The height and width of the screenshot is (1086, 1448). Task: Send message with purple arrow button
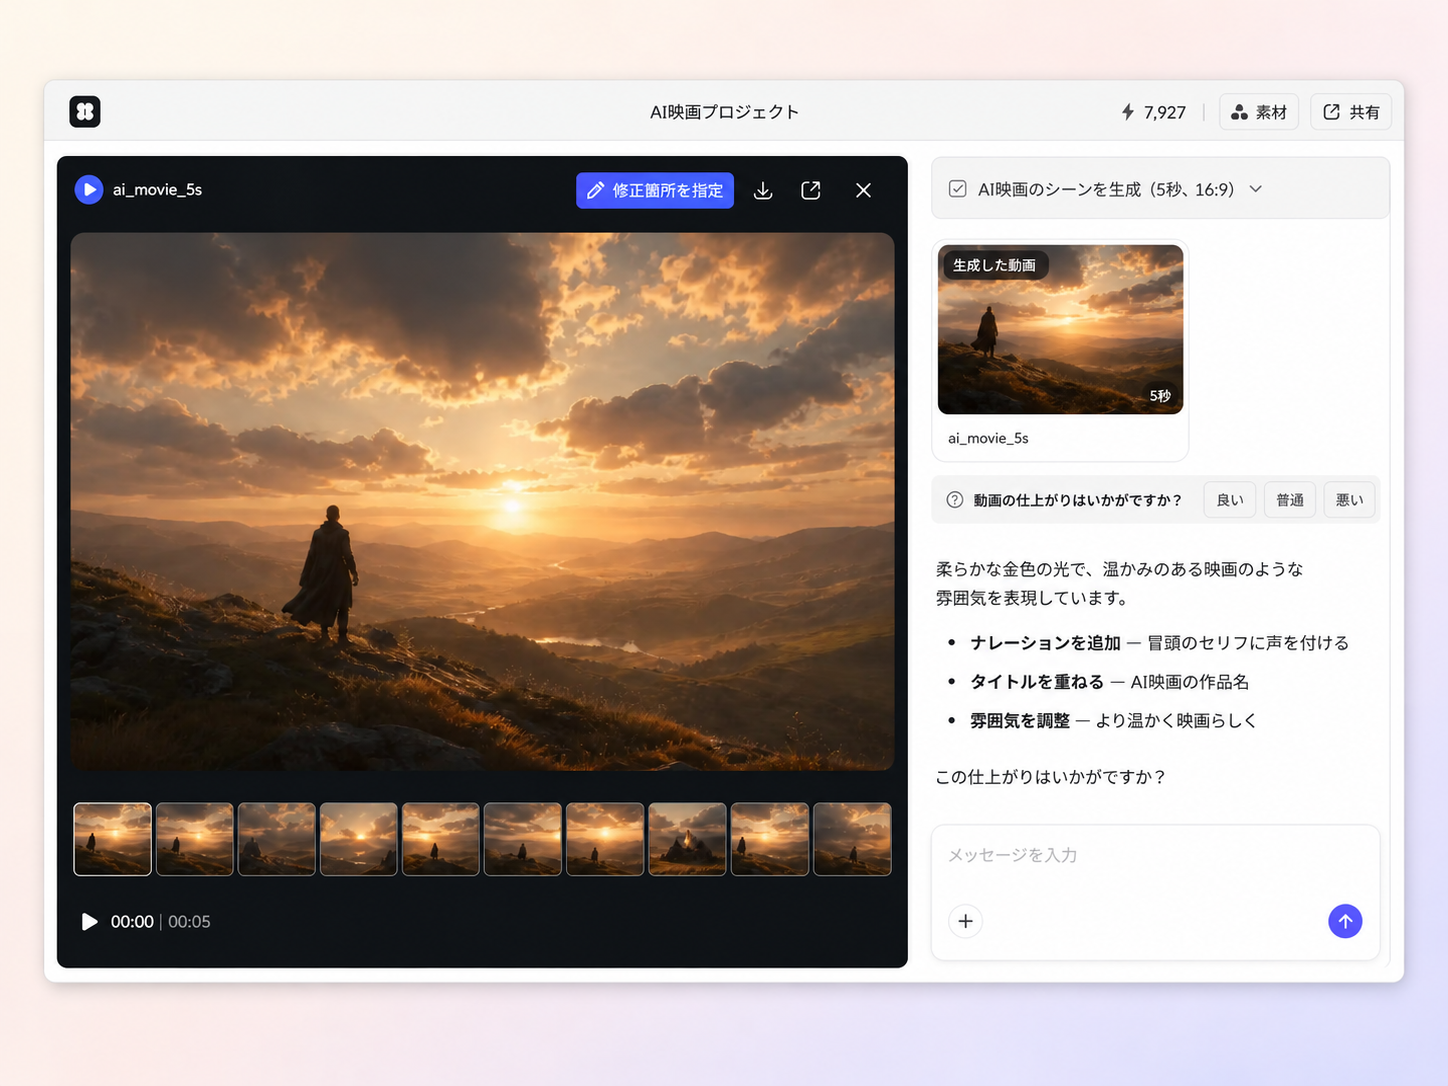[x=1345, y=921]
